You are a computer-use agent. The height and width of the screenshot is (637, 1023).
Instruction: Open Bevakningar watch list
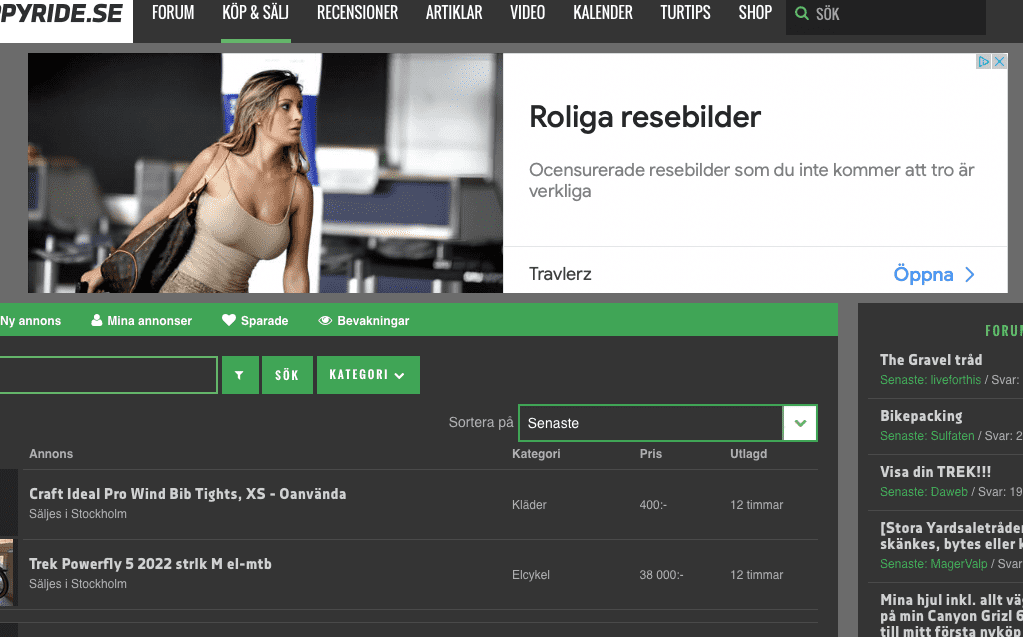[x=373, y=320]
